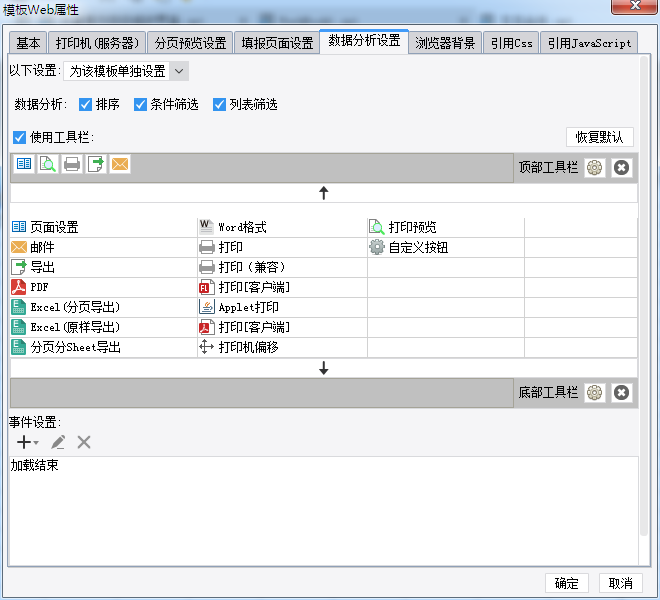Toggle the 排序 checkbox
Screen dimensions: 660x600
[85, 104]
